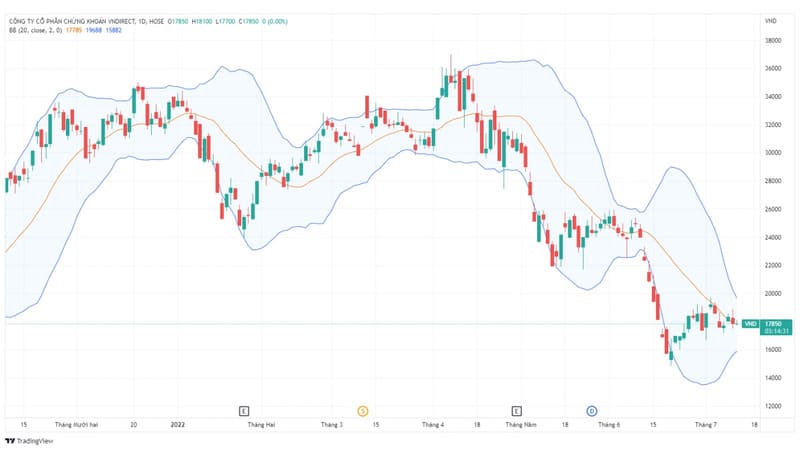
Task: Open the blue D dividend marker
Action: pos(592,411)
